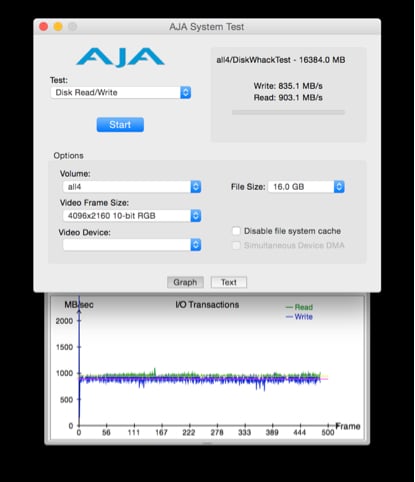The image size is (415, 482).
Task: Switch to the Graph view
Action: tap(185, 282)
